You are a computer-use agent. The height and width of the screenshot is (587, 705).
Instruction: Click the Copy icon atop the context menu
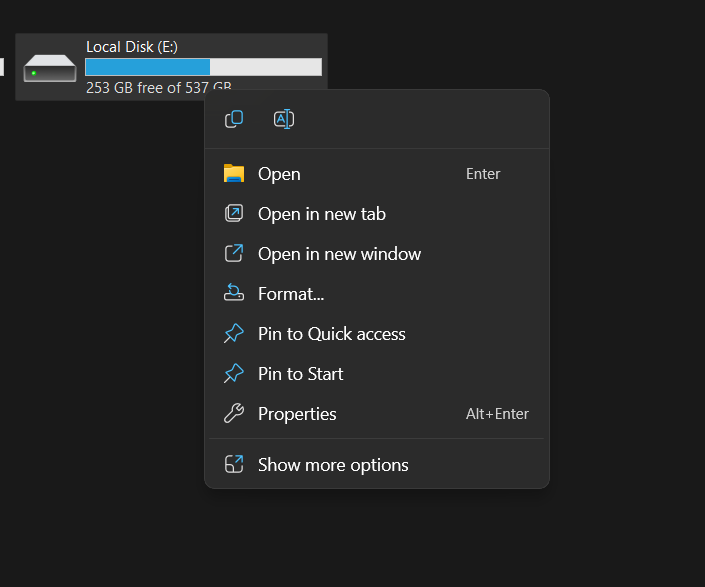click(x=234, y=119)
